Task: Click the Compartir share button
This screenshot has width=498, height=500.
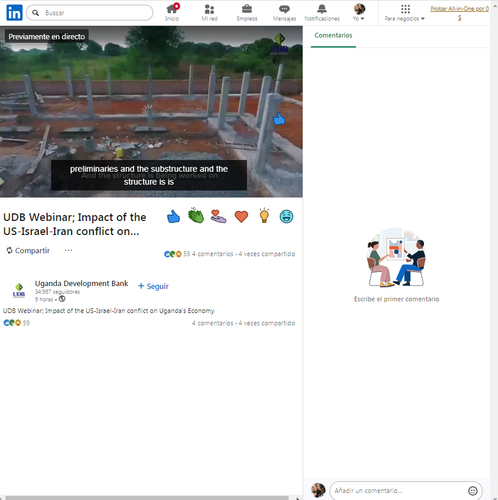Action: pyautogui.click(x=28, y=250)
